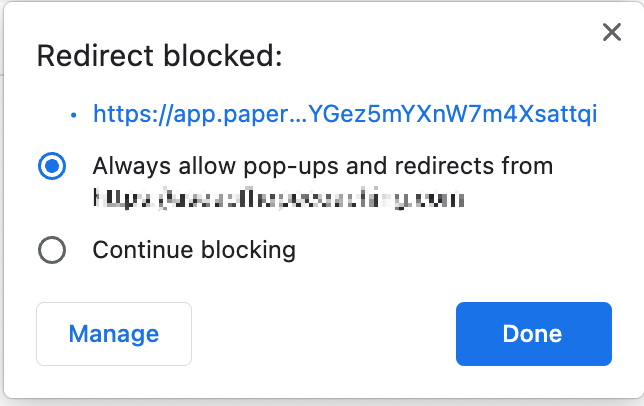Click the filled blue radio circle

[52, 166]
